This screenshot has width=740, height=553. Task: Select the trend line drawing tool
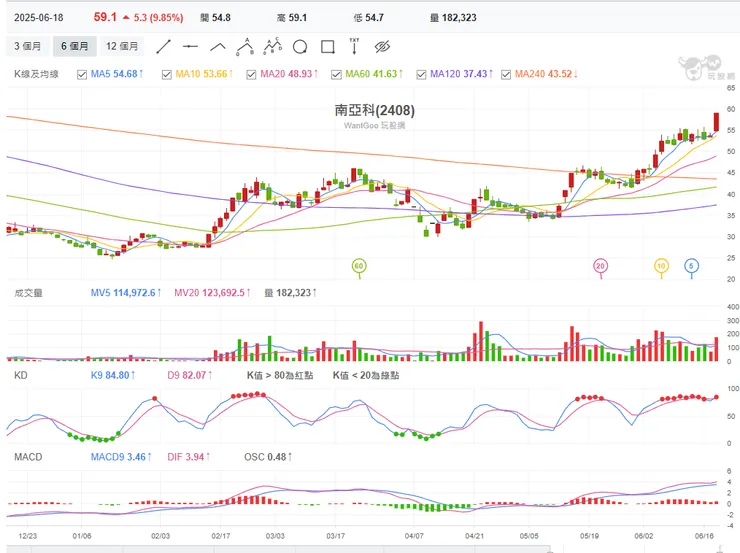click(164, 46)
